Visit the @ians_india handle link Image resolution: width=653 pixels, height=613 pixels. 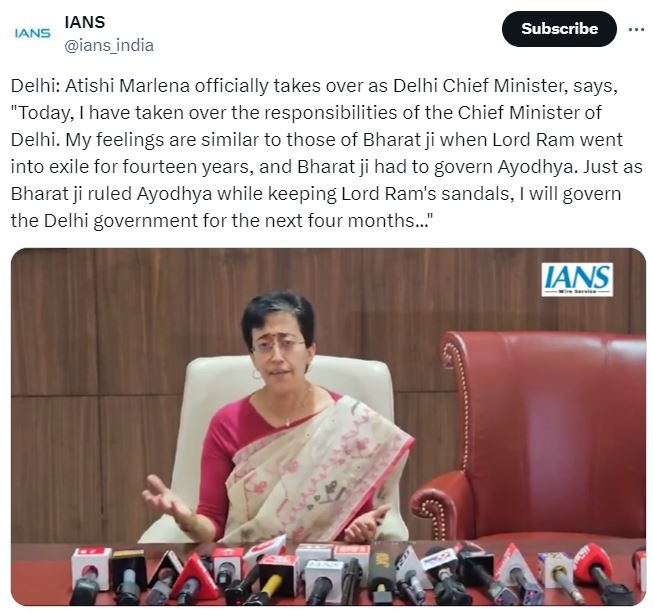pos(109,45)
